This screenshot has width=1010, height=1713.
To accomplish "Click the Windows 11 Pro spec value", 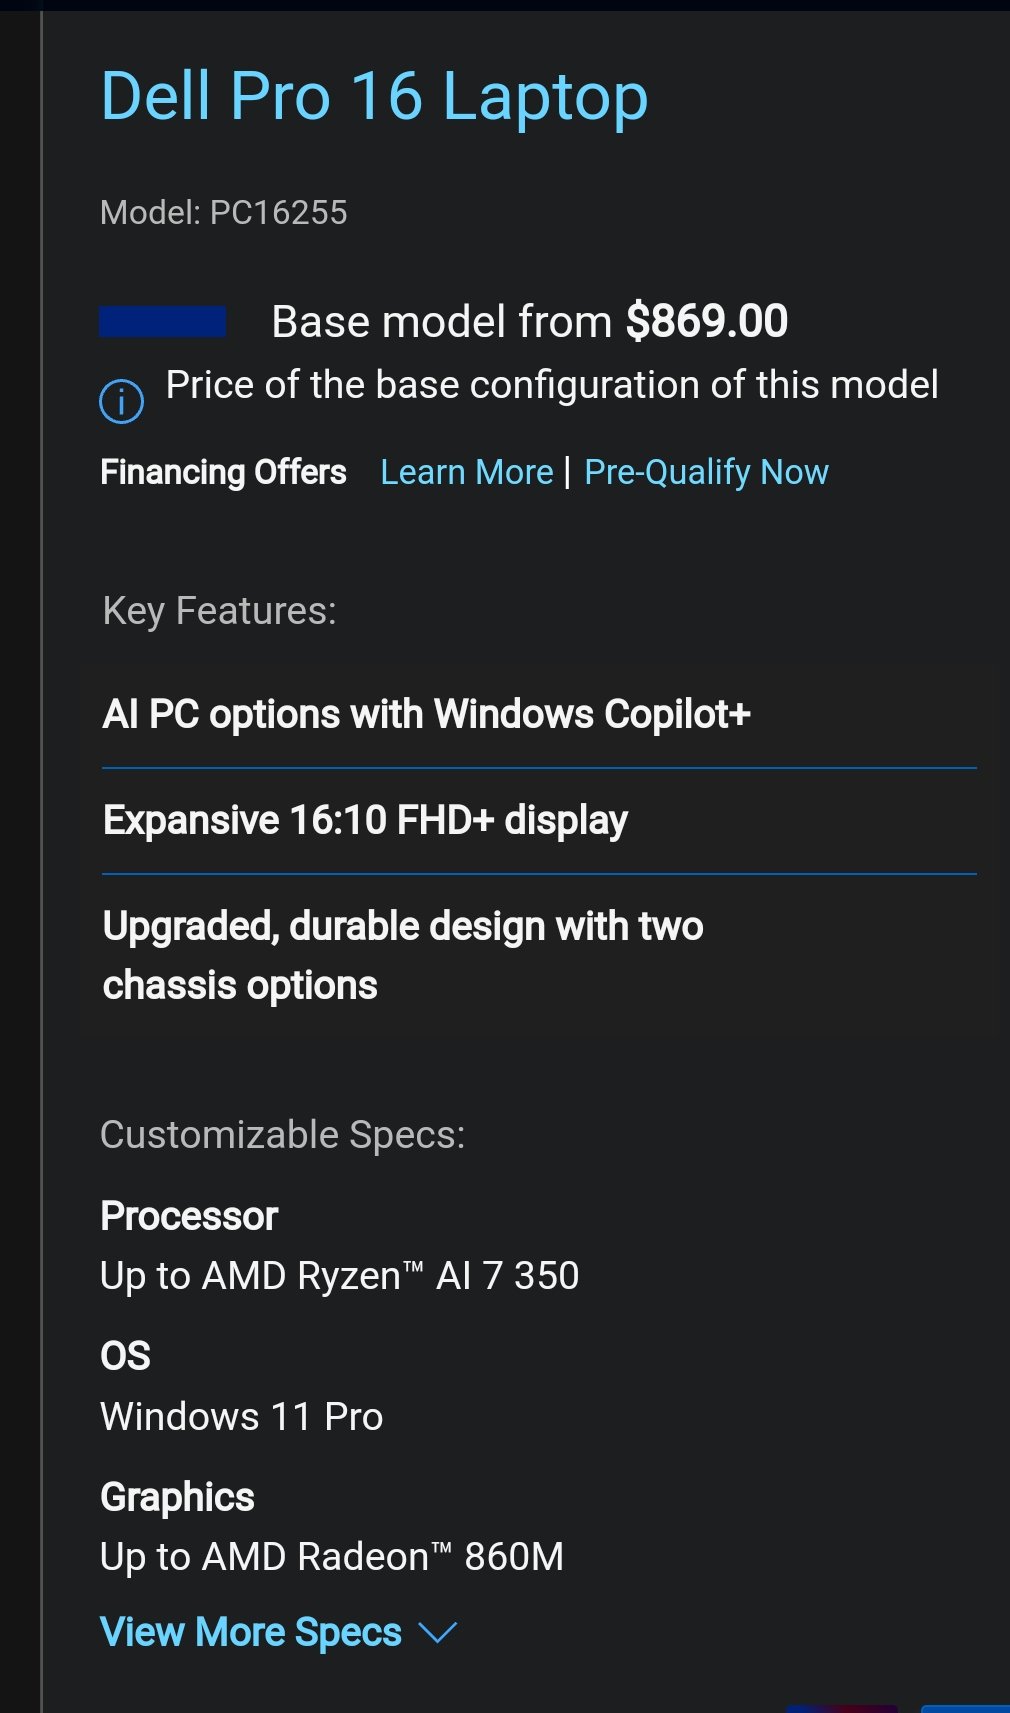I will tap(242, 1417).
